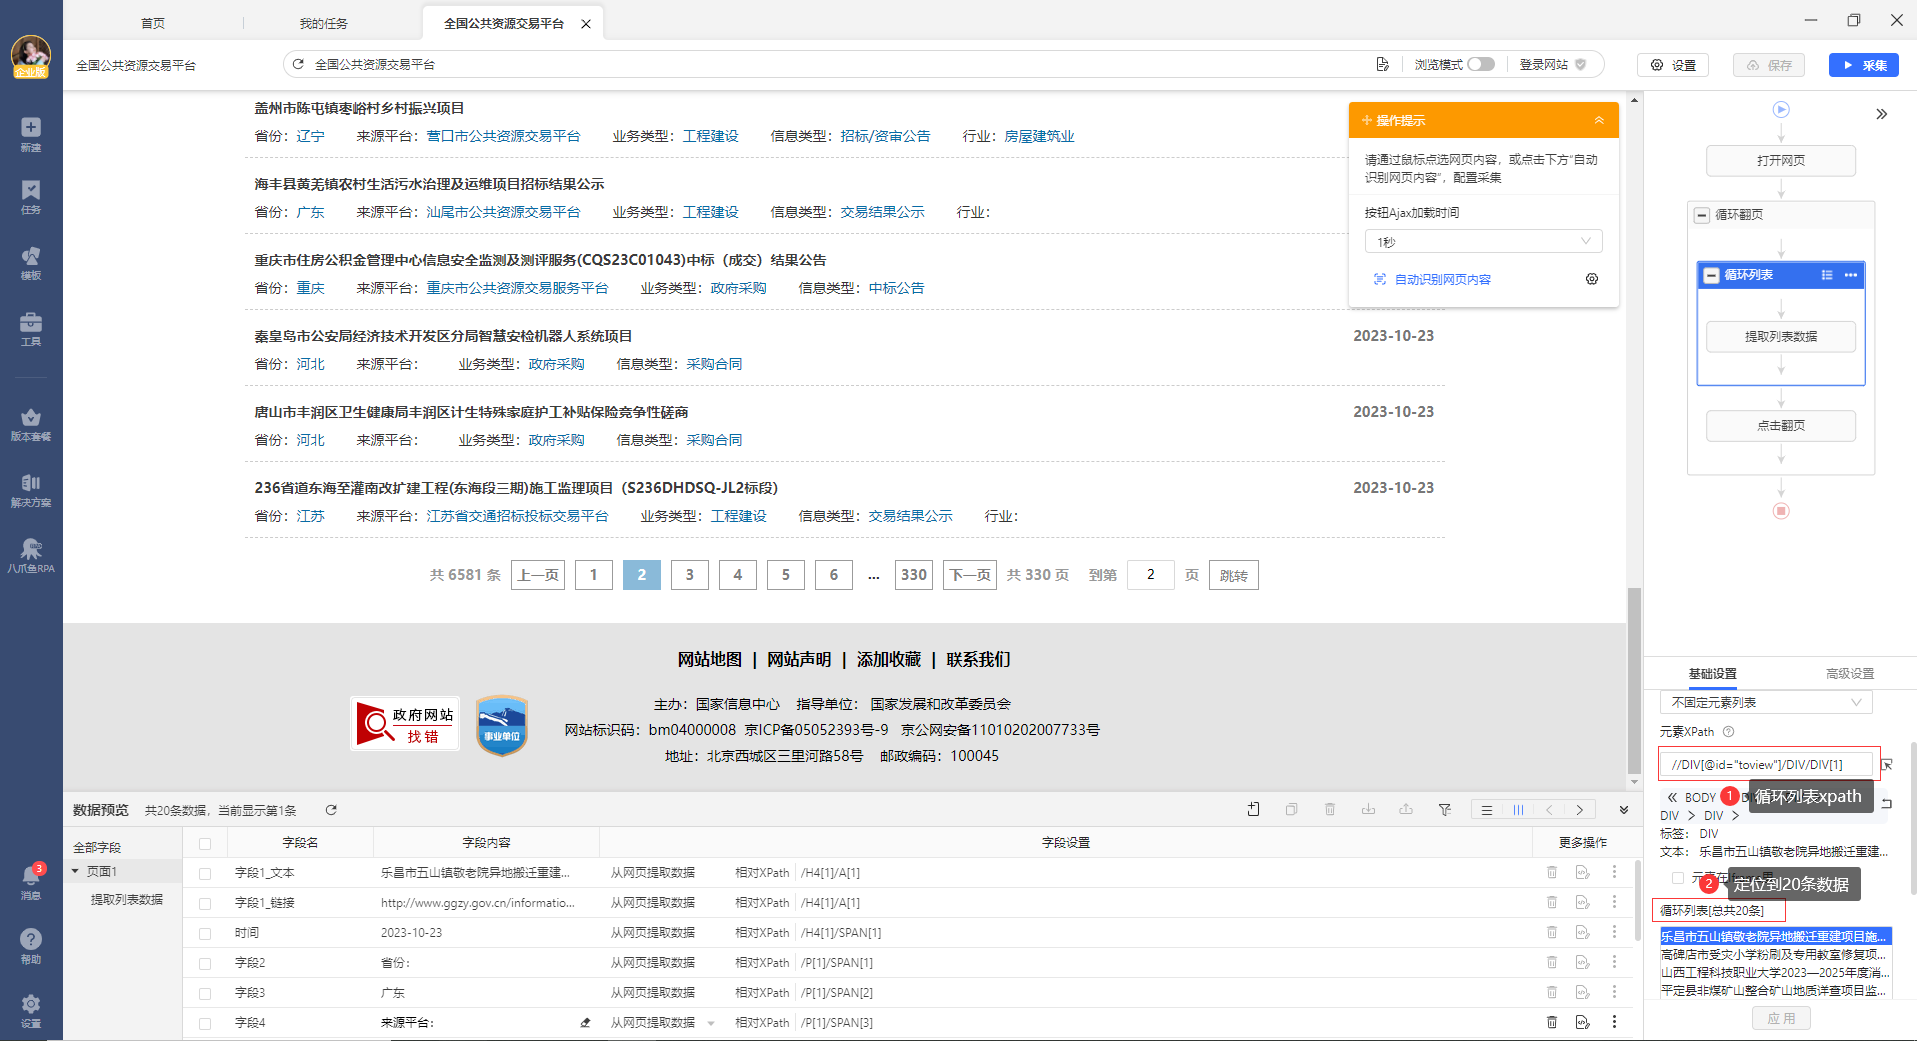Switch data preview to vertical column view

[x=1518, y=810]
